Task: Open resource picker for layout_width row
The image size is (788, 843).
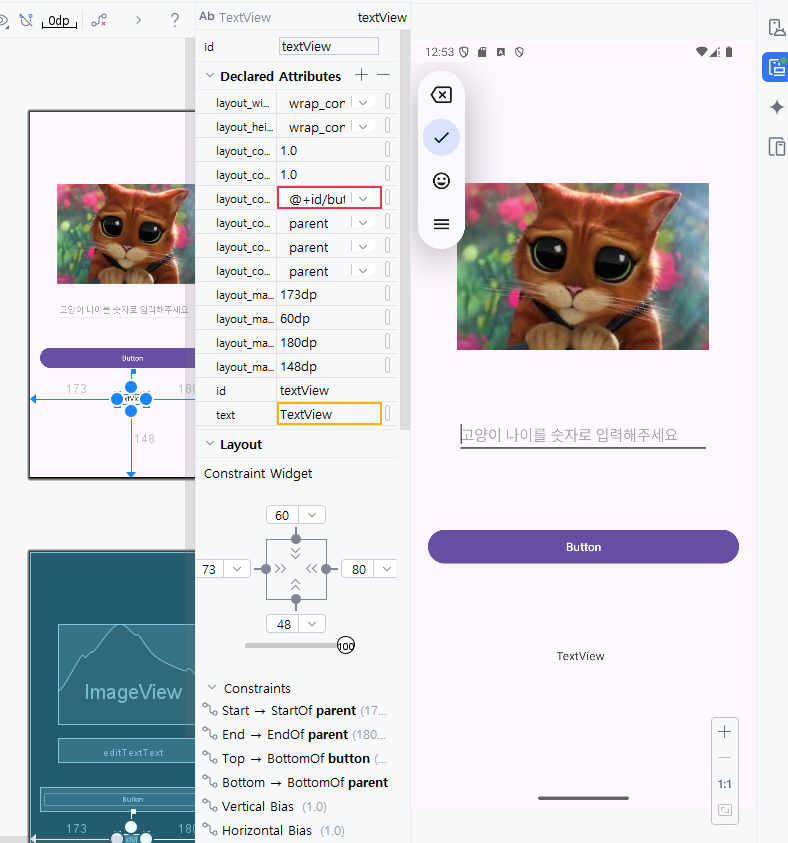Action: (x=388, y=102)
